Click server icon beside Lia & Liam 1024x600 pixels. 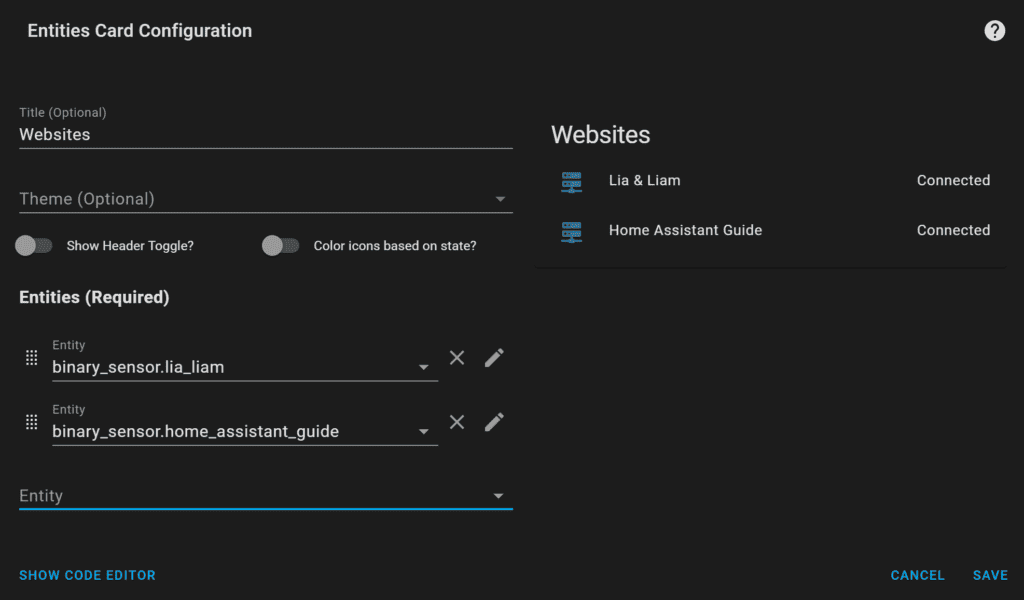571,182
